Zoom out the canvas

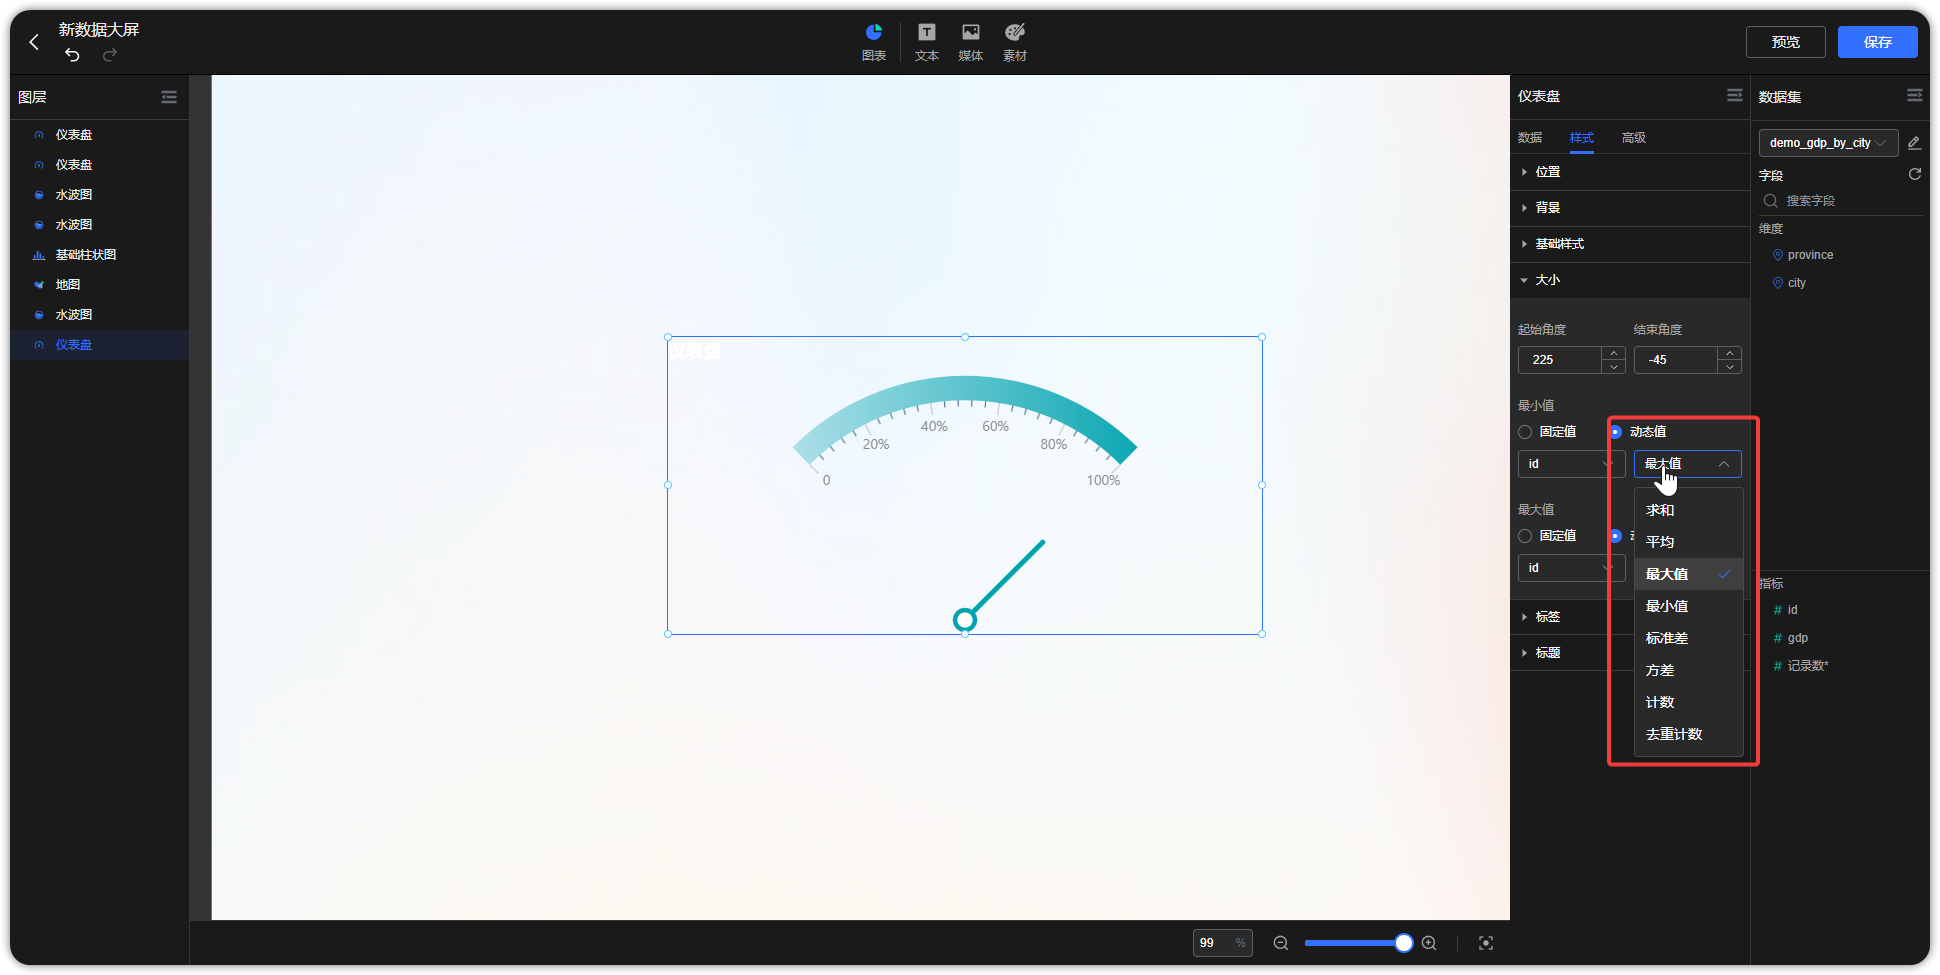pos(1281,943)
